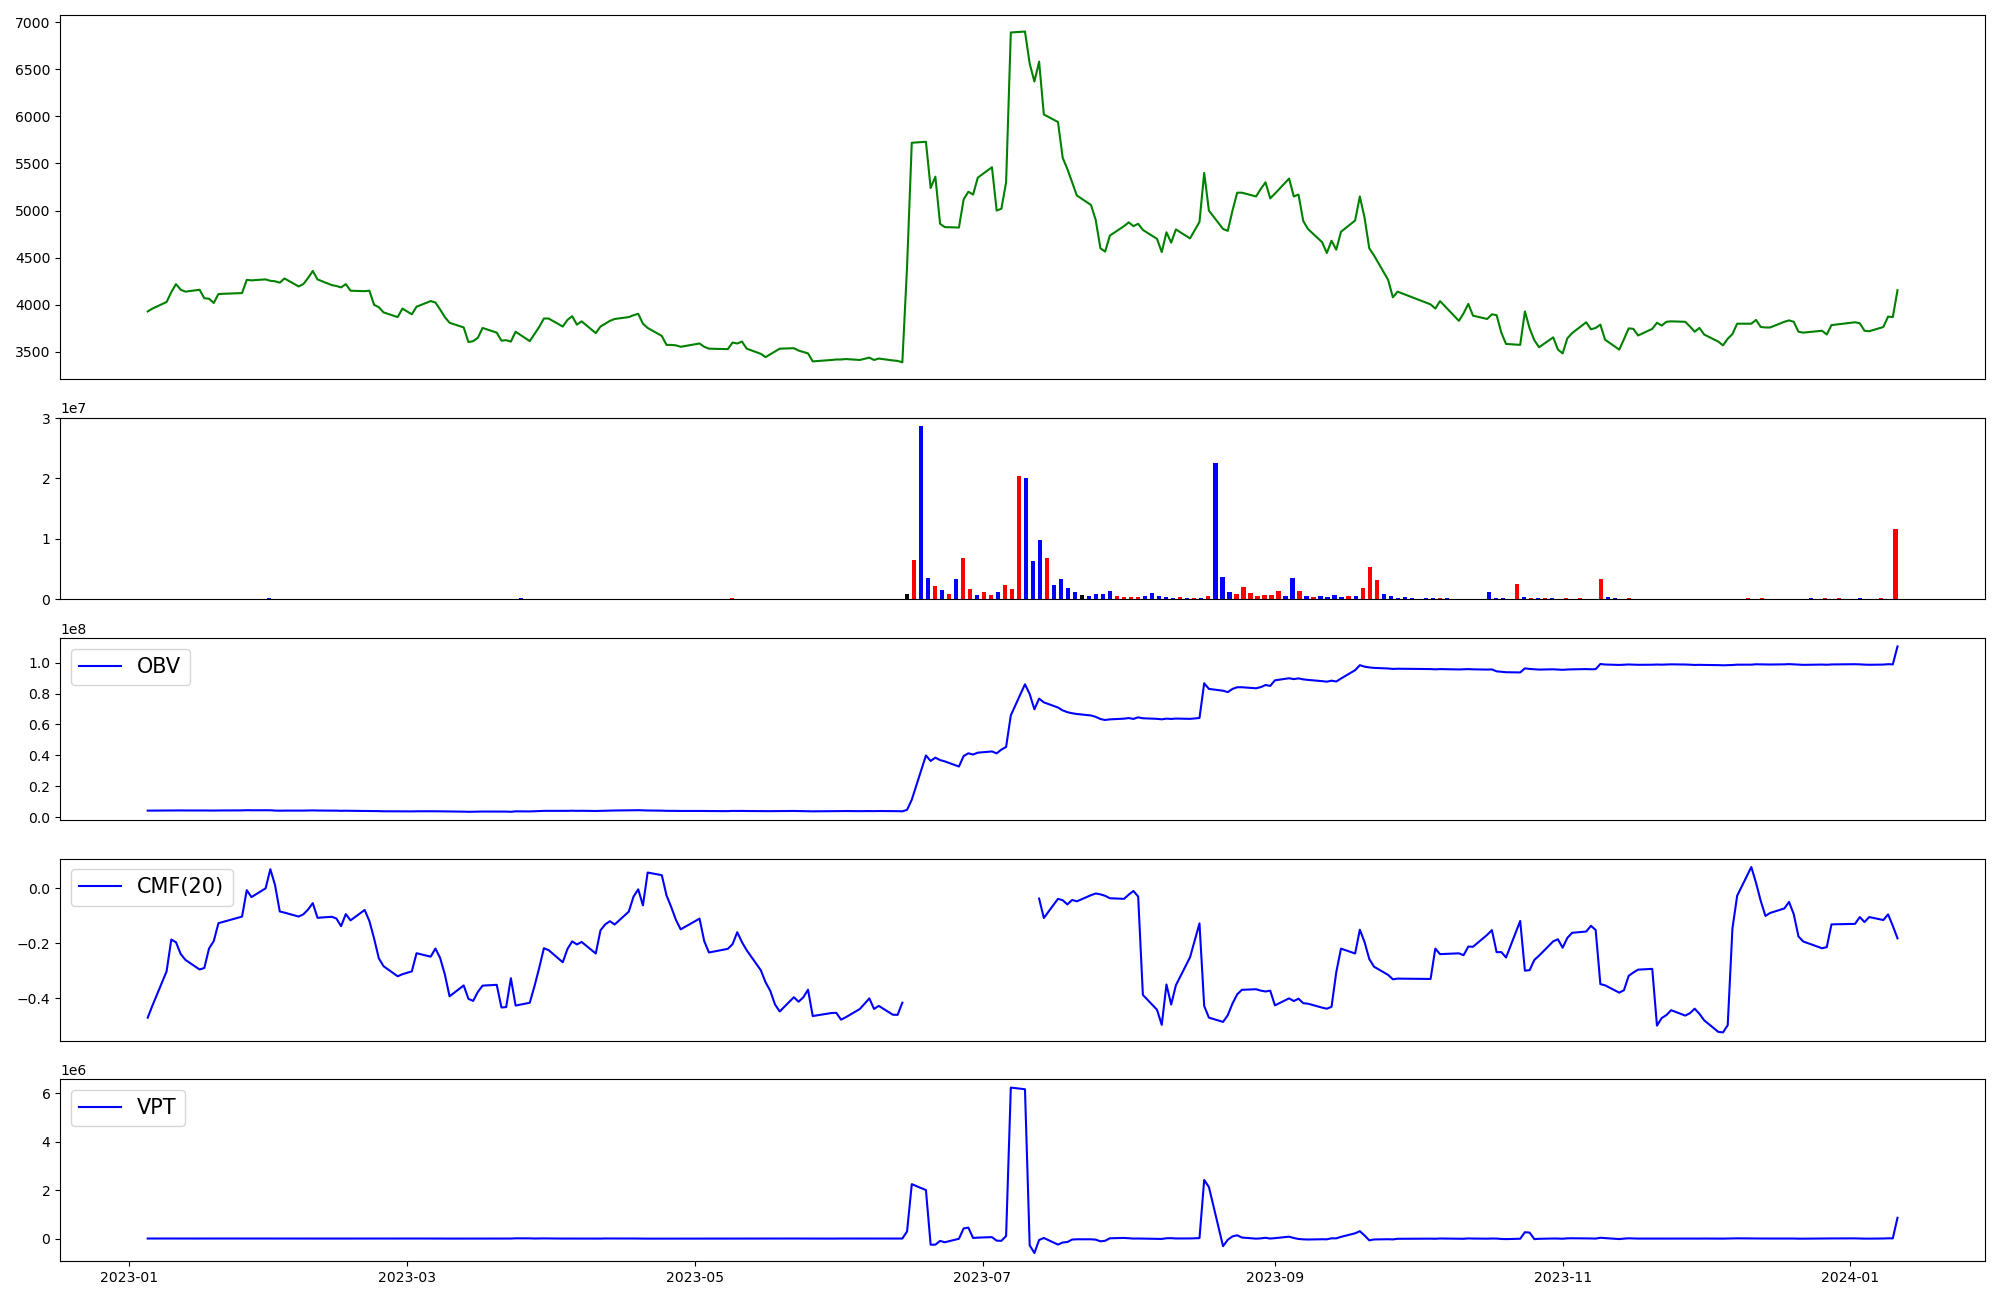Click the 2024-01 x-axis date label
The image size is (2000, 1300).
click(x=1850, y=1277)
